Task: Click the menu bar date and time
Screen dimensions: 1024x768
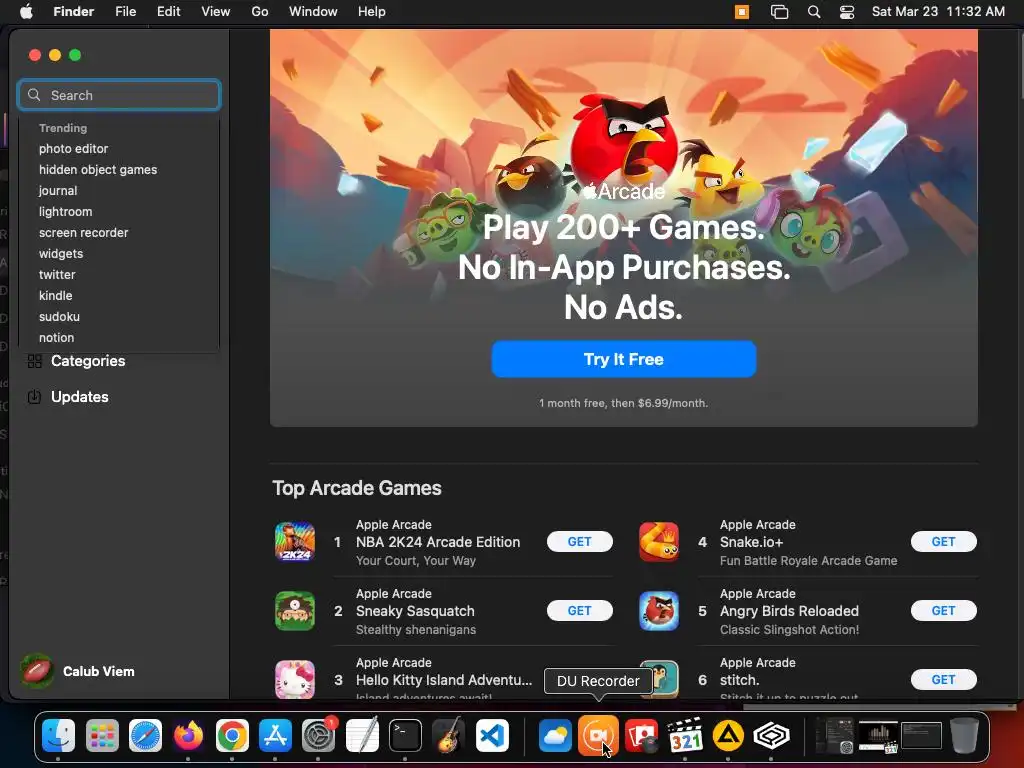Action: pos(938,12)
